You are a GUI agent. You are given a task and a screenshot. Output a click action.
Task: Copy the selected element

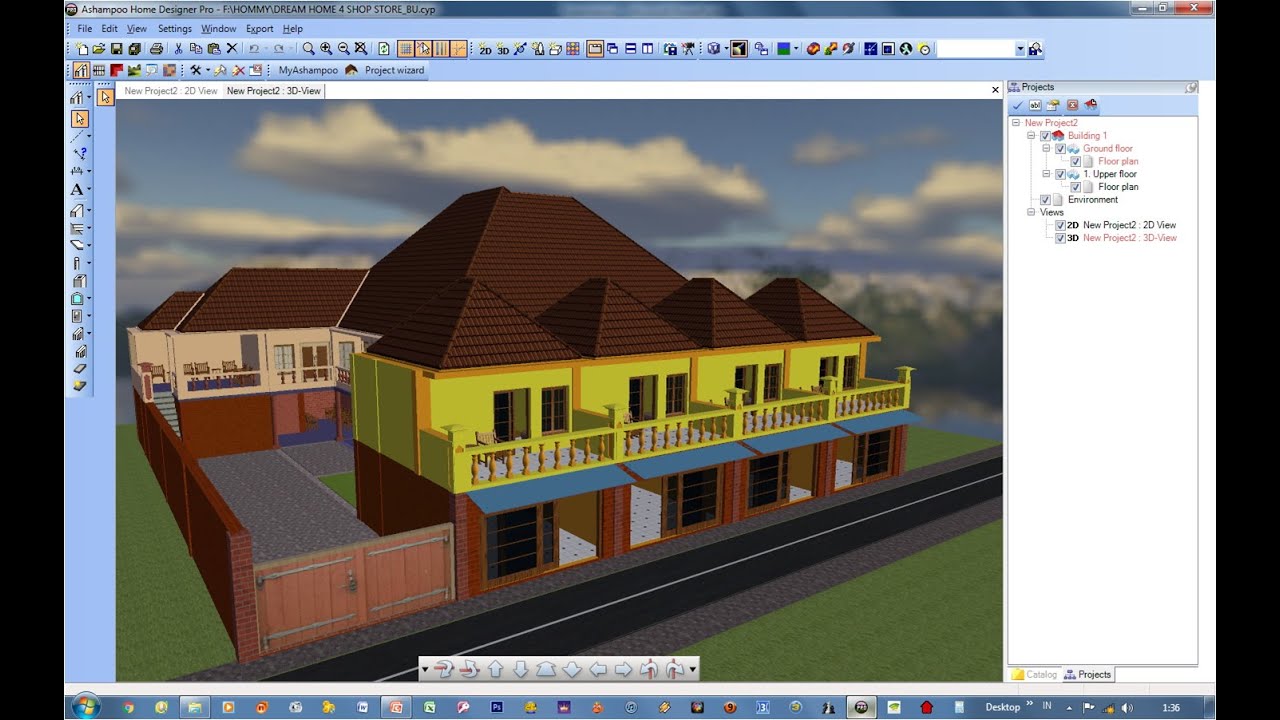pos(196,48)
